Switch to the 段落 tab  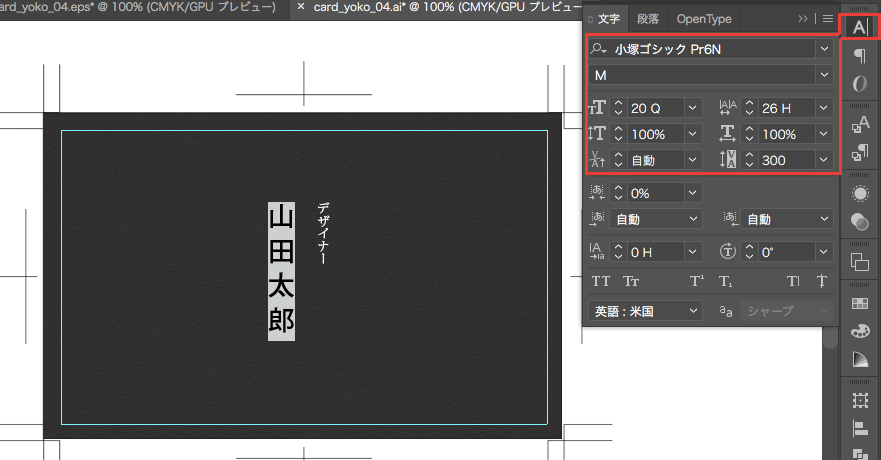(x=647, y=19)
